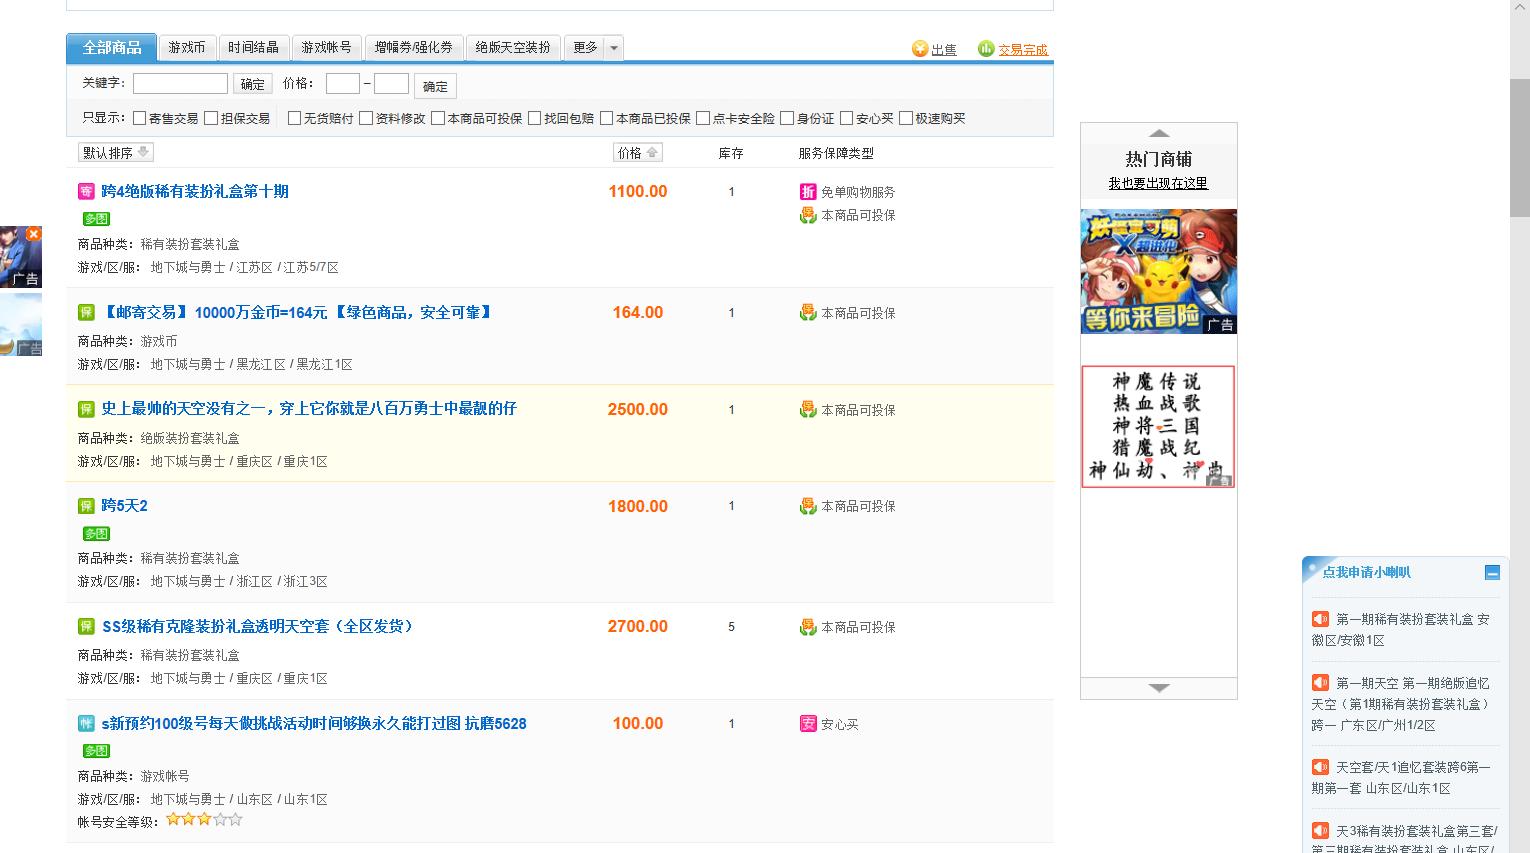Image resolution: width=1530 pixels, height=853 pixels.
Task: Open the 我也要出现在这里 link
Action: click(1157, 181)
